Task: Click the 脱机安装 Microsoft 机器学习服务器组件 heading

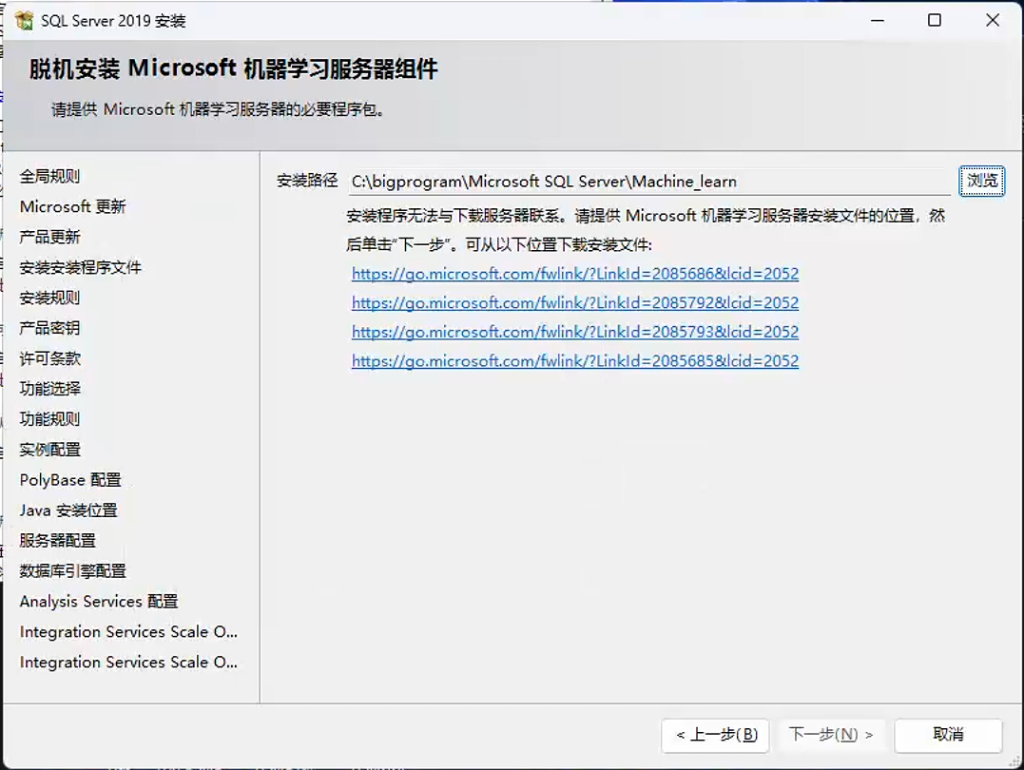Action: coord(233,69)
